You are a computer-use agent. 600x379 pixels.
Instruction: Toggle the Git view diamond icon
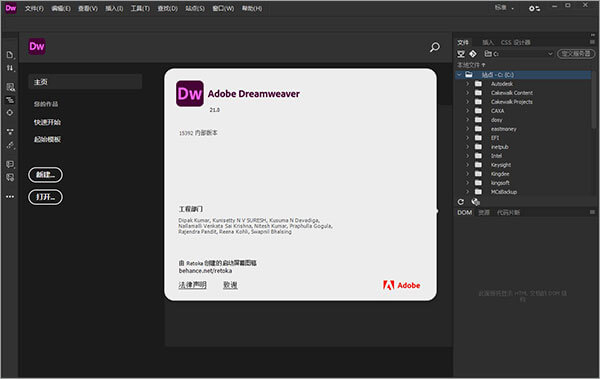click(473, 54)
